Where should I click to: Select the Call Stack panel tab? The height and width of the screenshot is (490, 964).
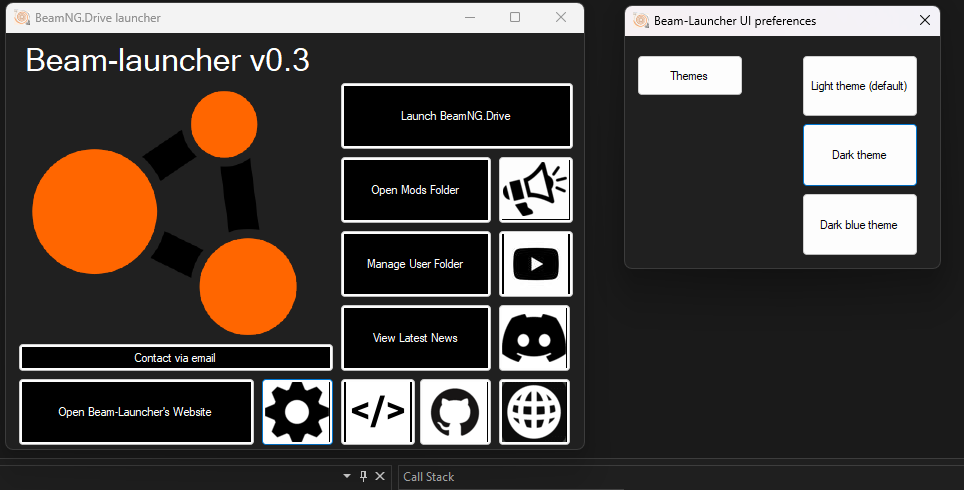tap(429, 476)
